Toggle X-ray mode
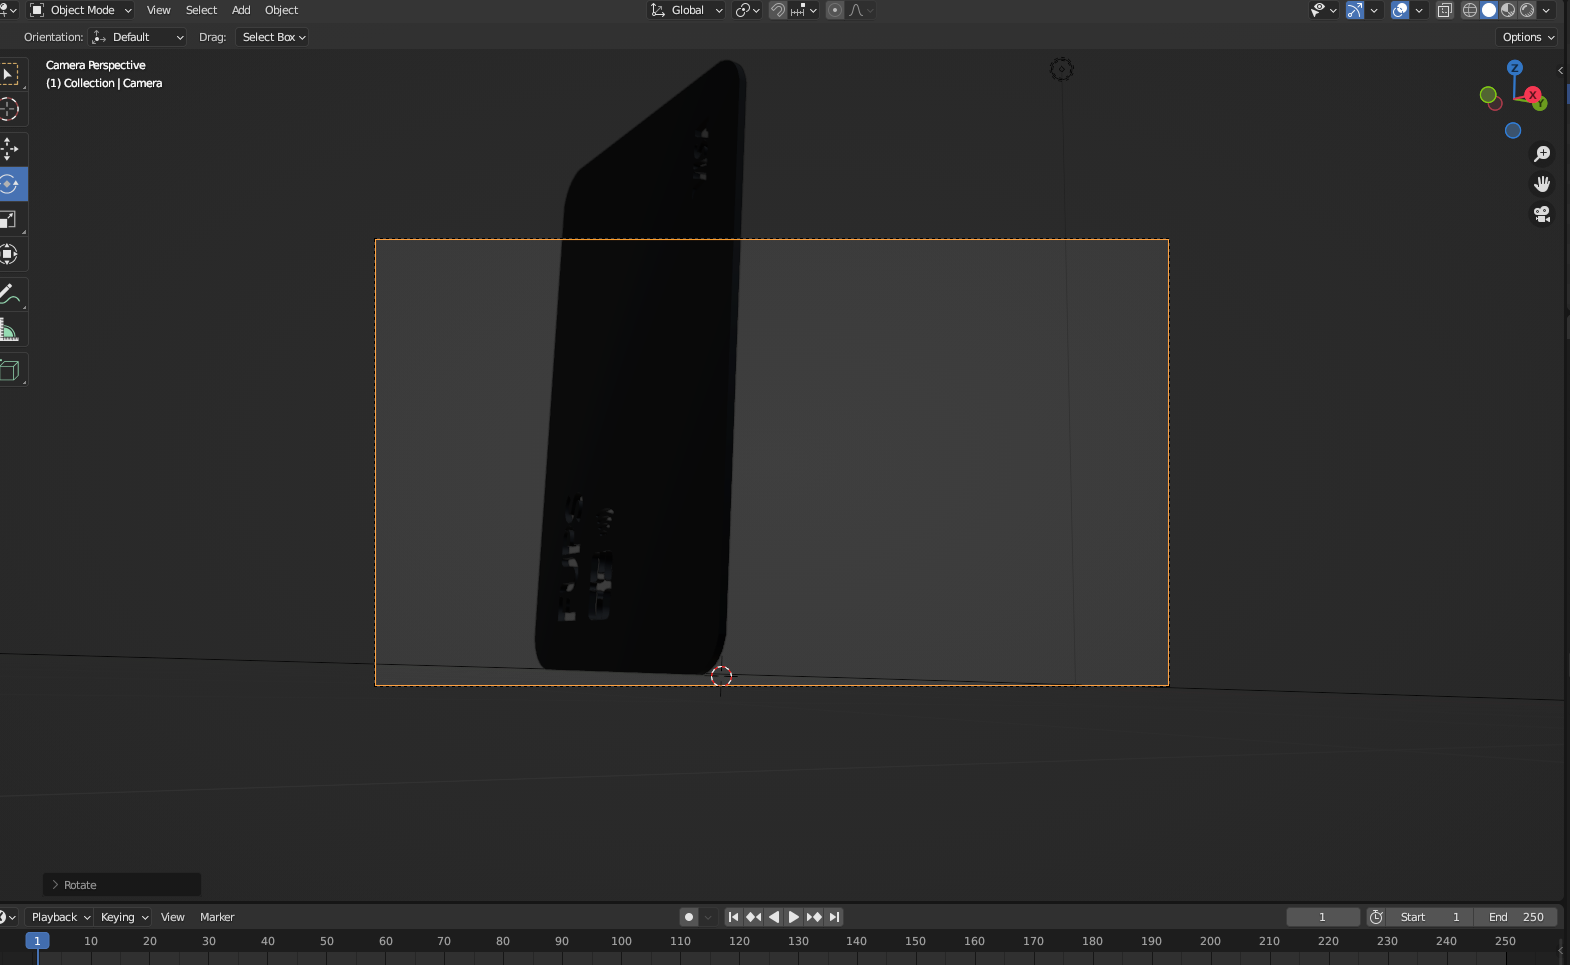The height and width of the screenshot is (965, 1570). pyautogui.click(x=1444, y=10)
